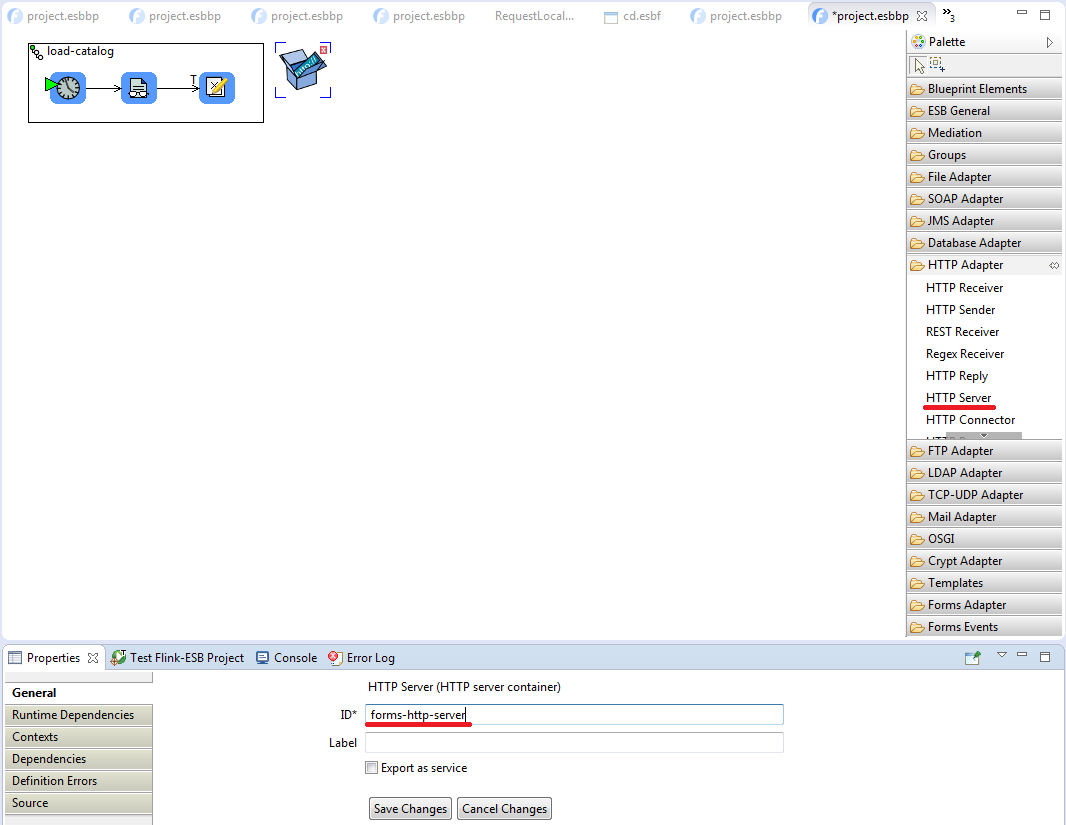Pick HTTP Server from the palette
The image size is (1066, 825).
pyautogui.click(x=958, y=398)
